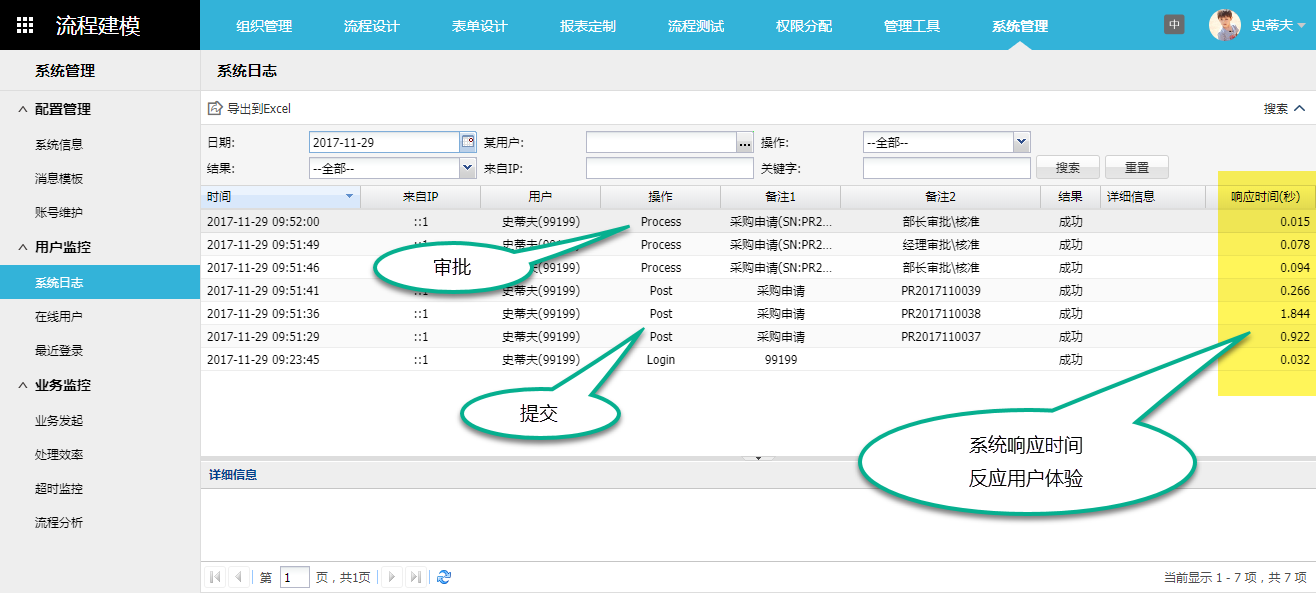This screenshot has width=1316, height=593.
Task: Click the user avatar picture
Action: 1224,25
